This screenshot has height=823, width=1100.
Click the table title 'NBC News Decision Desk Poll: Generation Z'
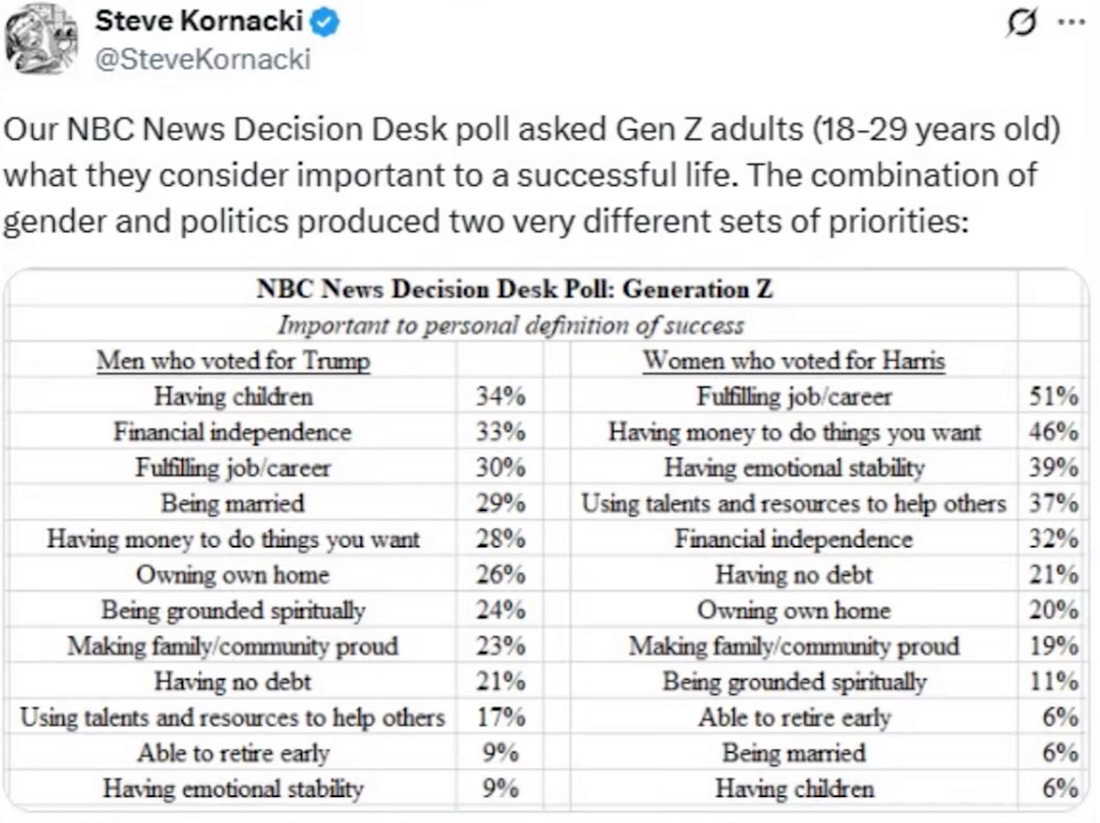514,290
